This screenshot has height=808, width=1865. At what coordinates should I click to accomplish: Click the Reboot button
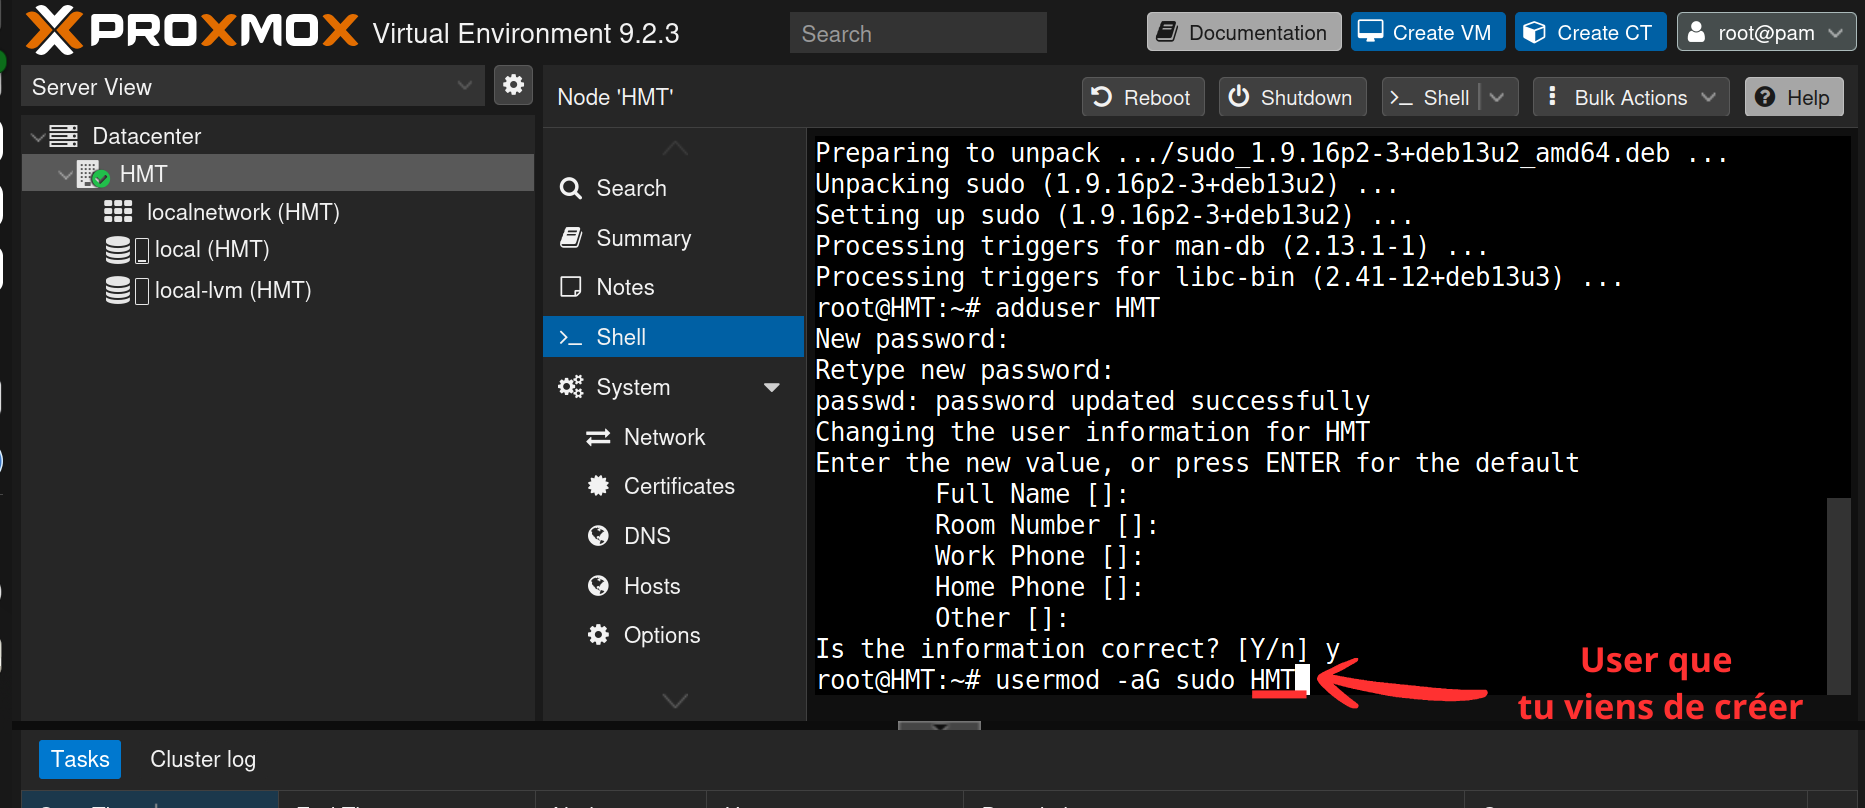(x=1143, y=97)
